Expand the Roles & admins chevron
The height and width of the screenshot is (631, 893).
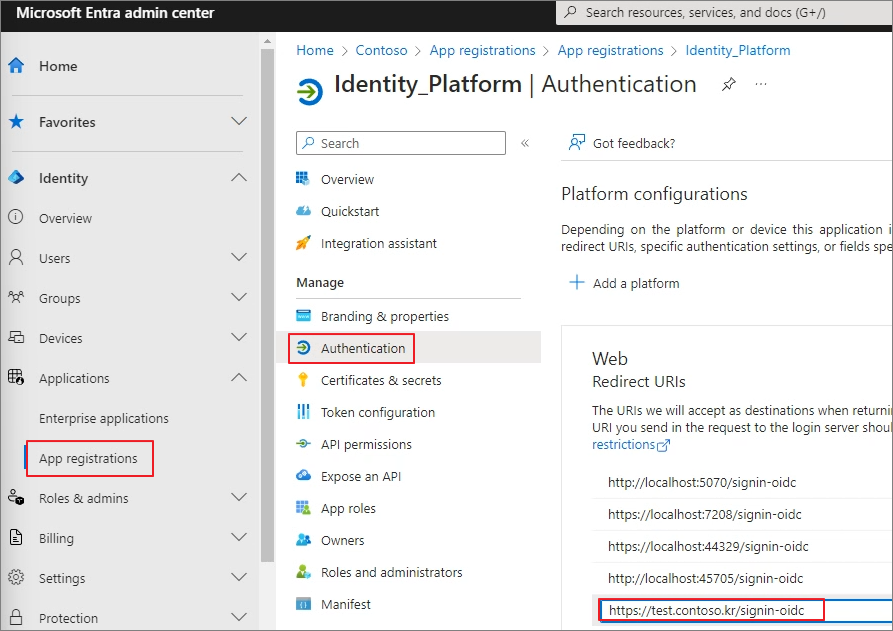pos(239,497)
